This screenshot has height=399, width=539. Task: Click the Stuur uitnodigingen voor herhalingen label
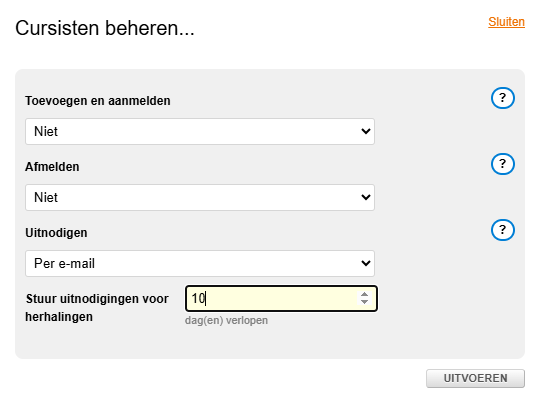click(97, 308)
